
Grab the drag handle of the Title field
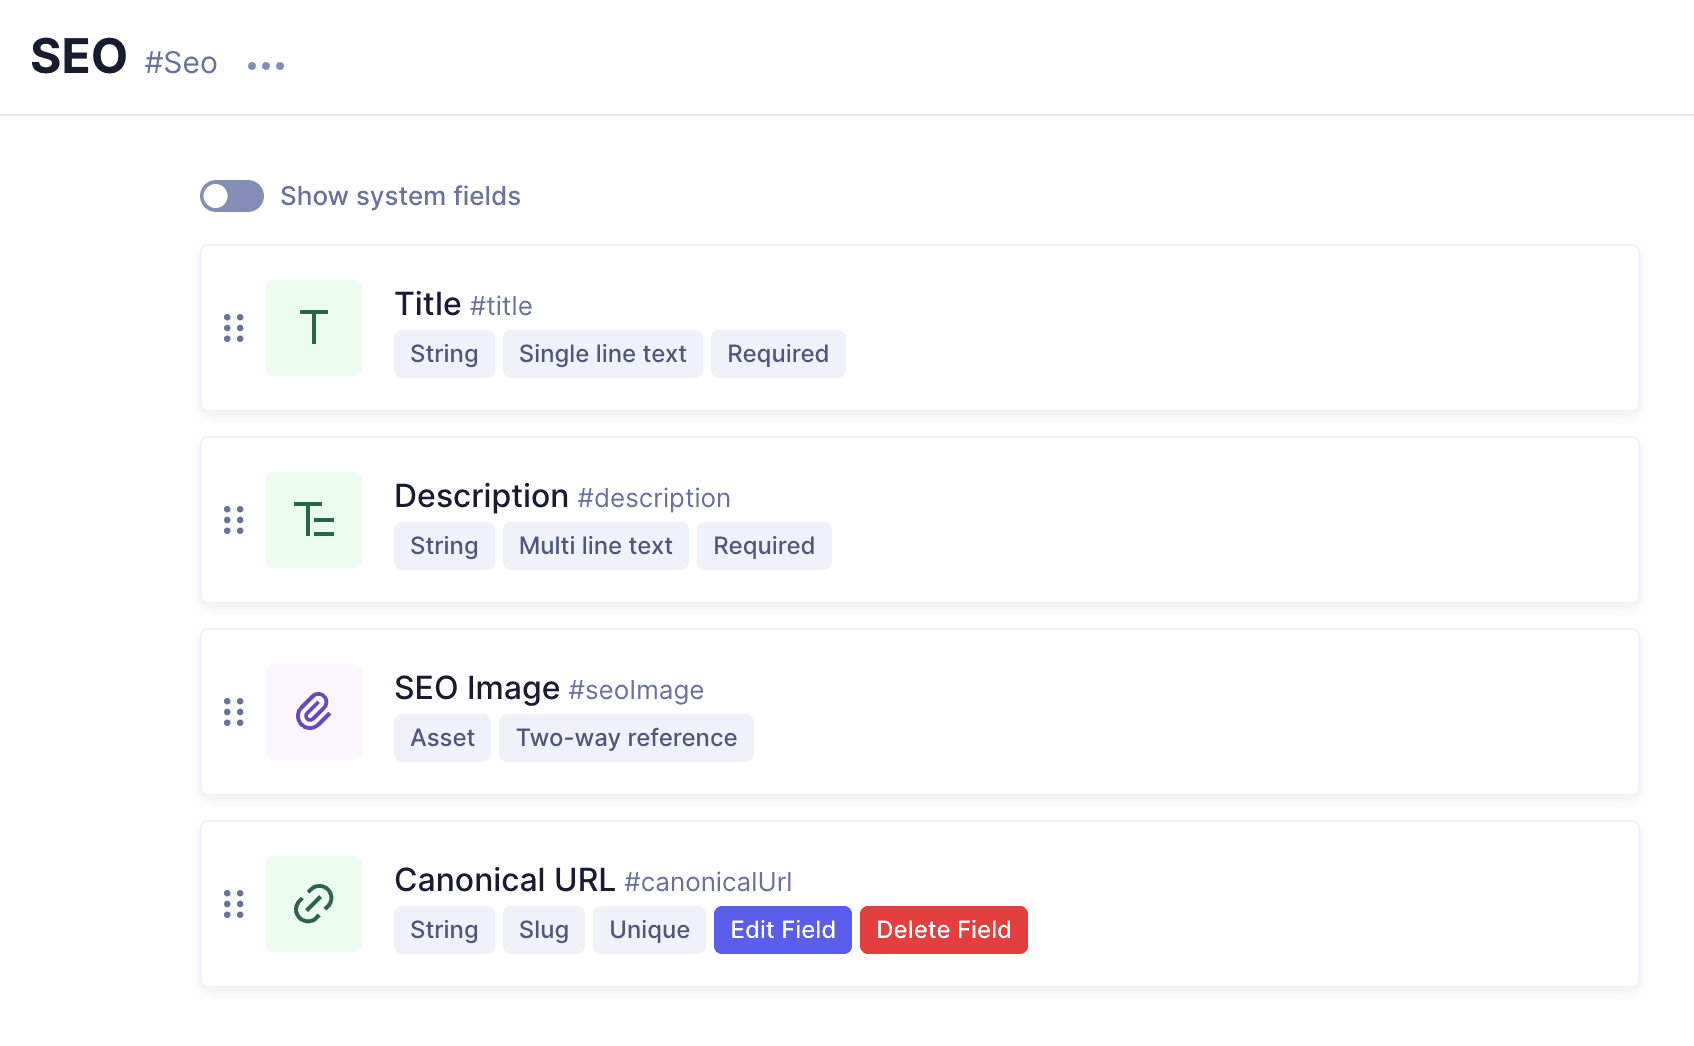tap(234, 328)
